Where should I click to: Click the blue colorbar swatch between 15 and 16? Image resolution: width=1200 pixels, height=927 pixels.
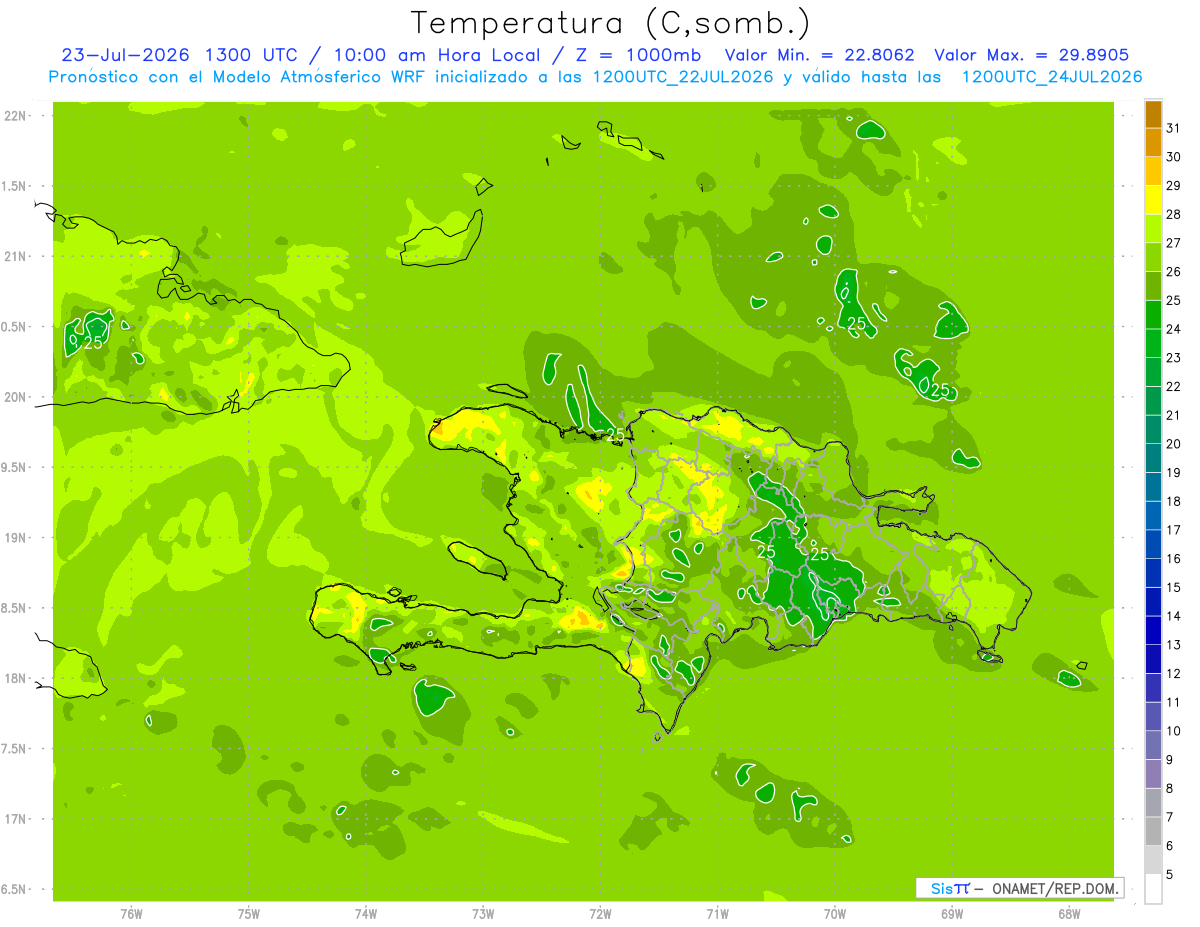tap(1153, 573)
